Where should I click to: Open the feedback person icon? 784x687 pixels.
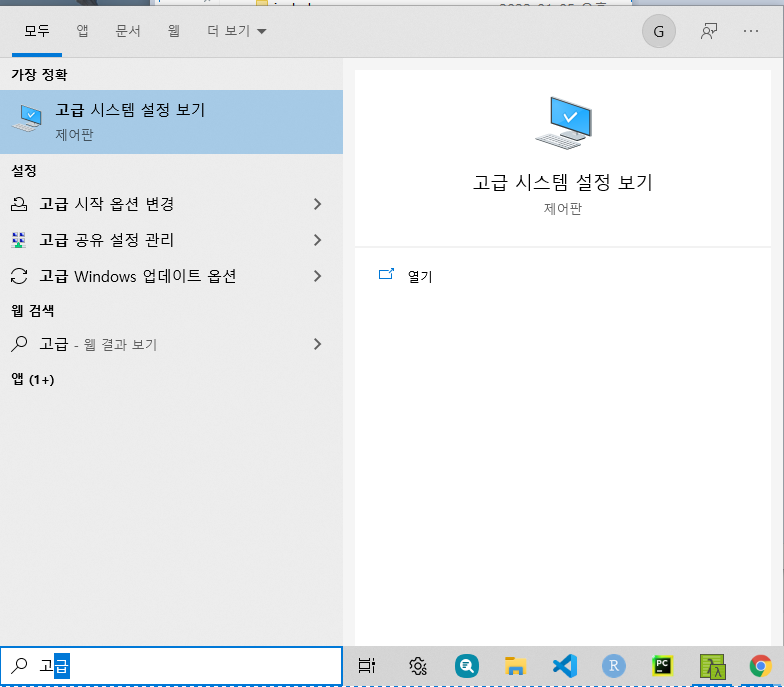pos(709,32)
